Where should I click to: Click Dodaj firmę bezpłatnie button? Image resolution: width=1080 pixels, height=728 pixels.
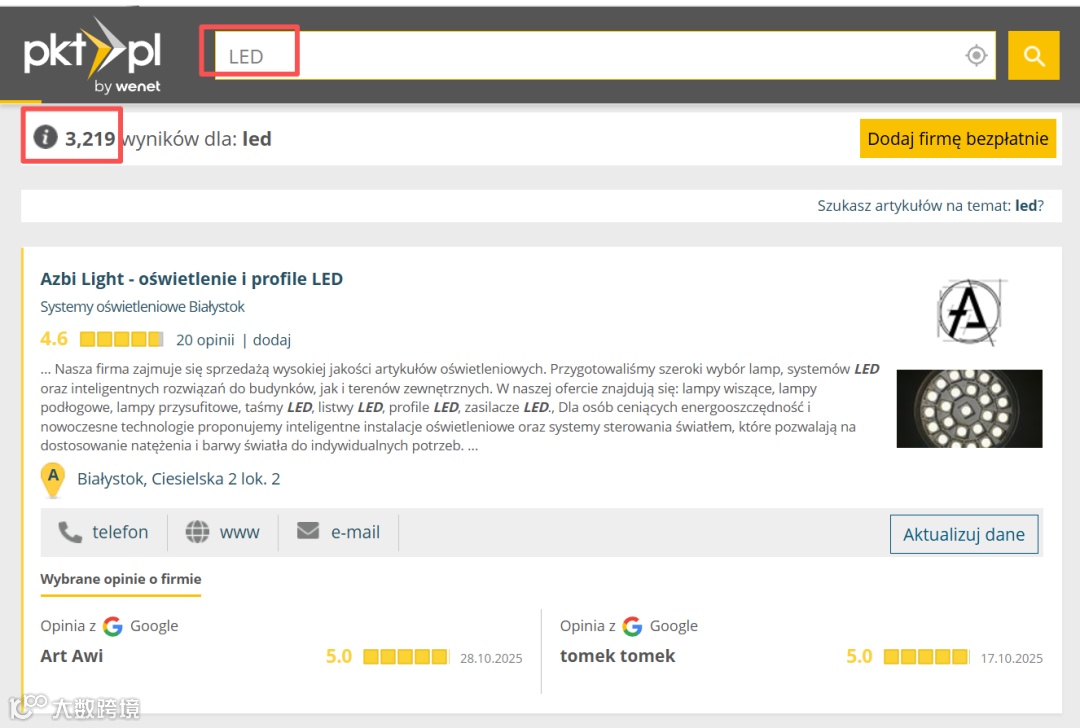[x=957, y=138]
